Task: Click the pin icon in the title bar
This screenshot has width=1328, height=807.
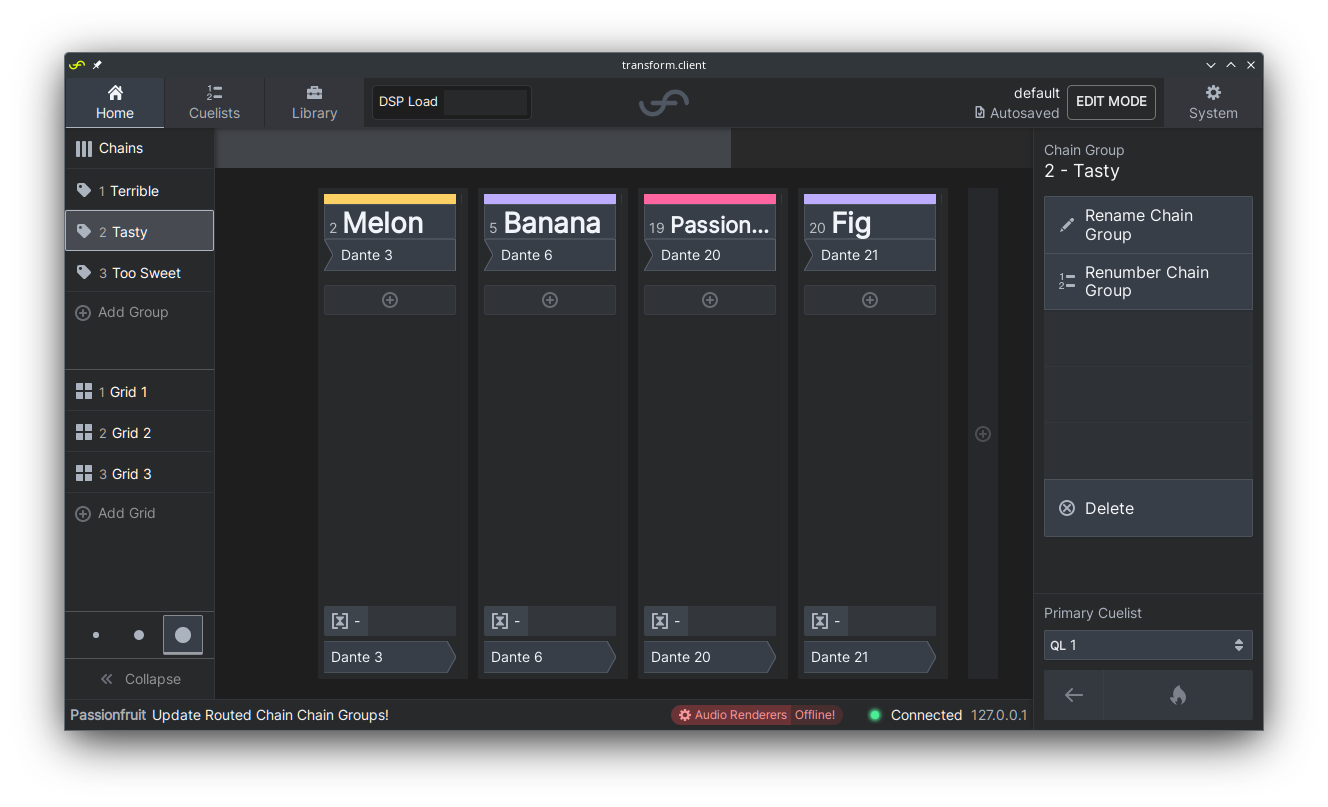Action: [x=97, y=65]
